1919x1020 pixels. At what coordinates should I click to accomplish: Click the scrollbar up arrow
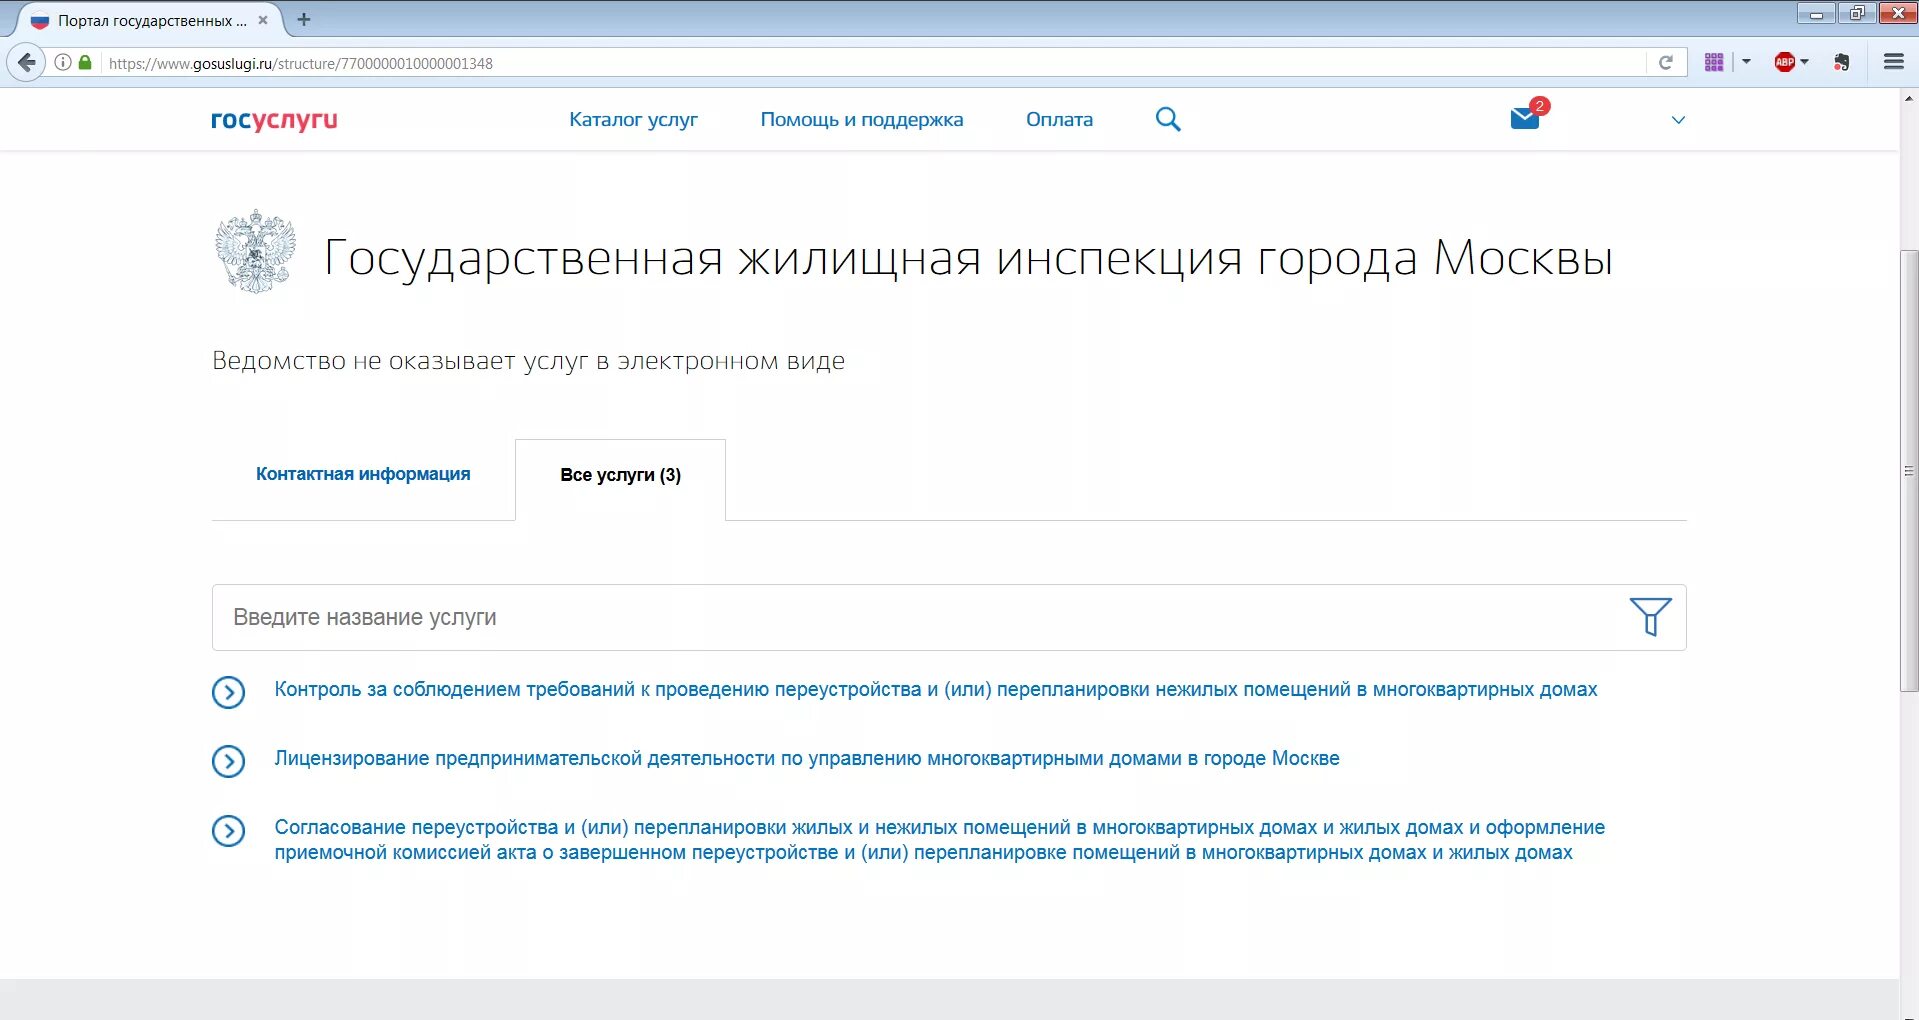(1909, 98)
